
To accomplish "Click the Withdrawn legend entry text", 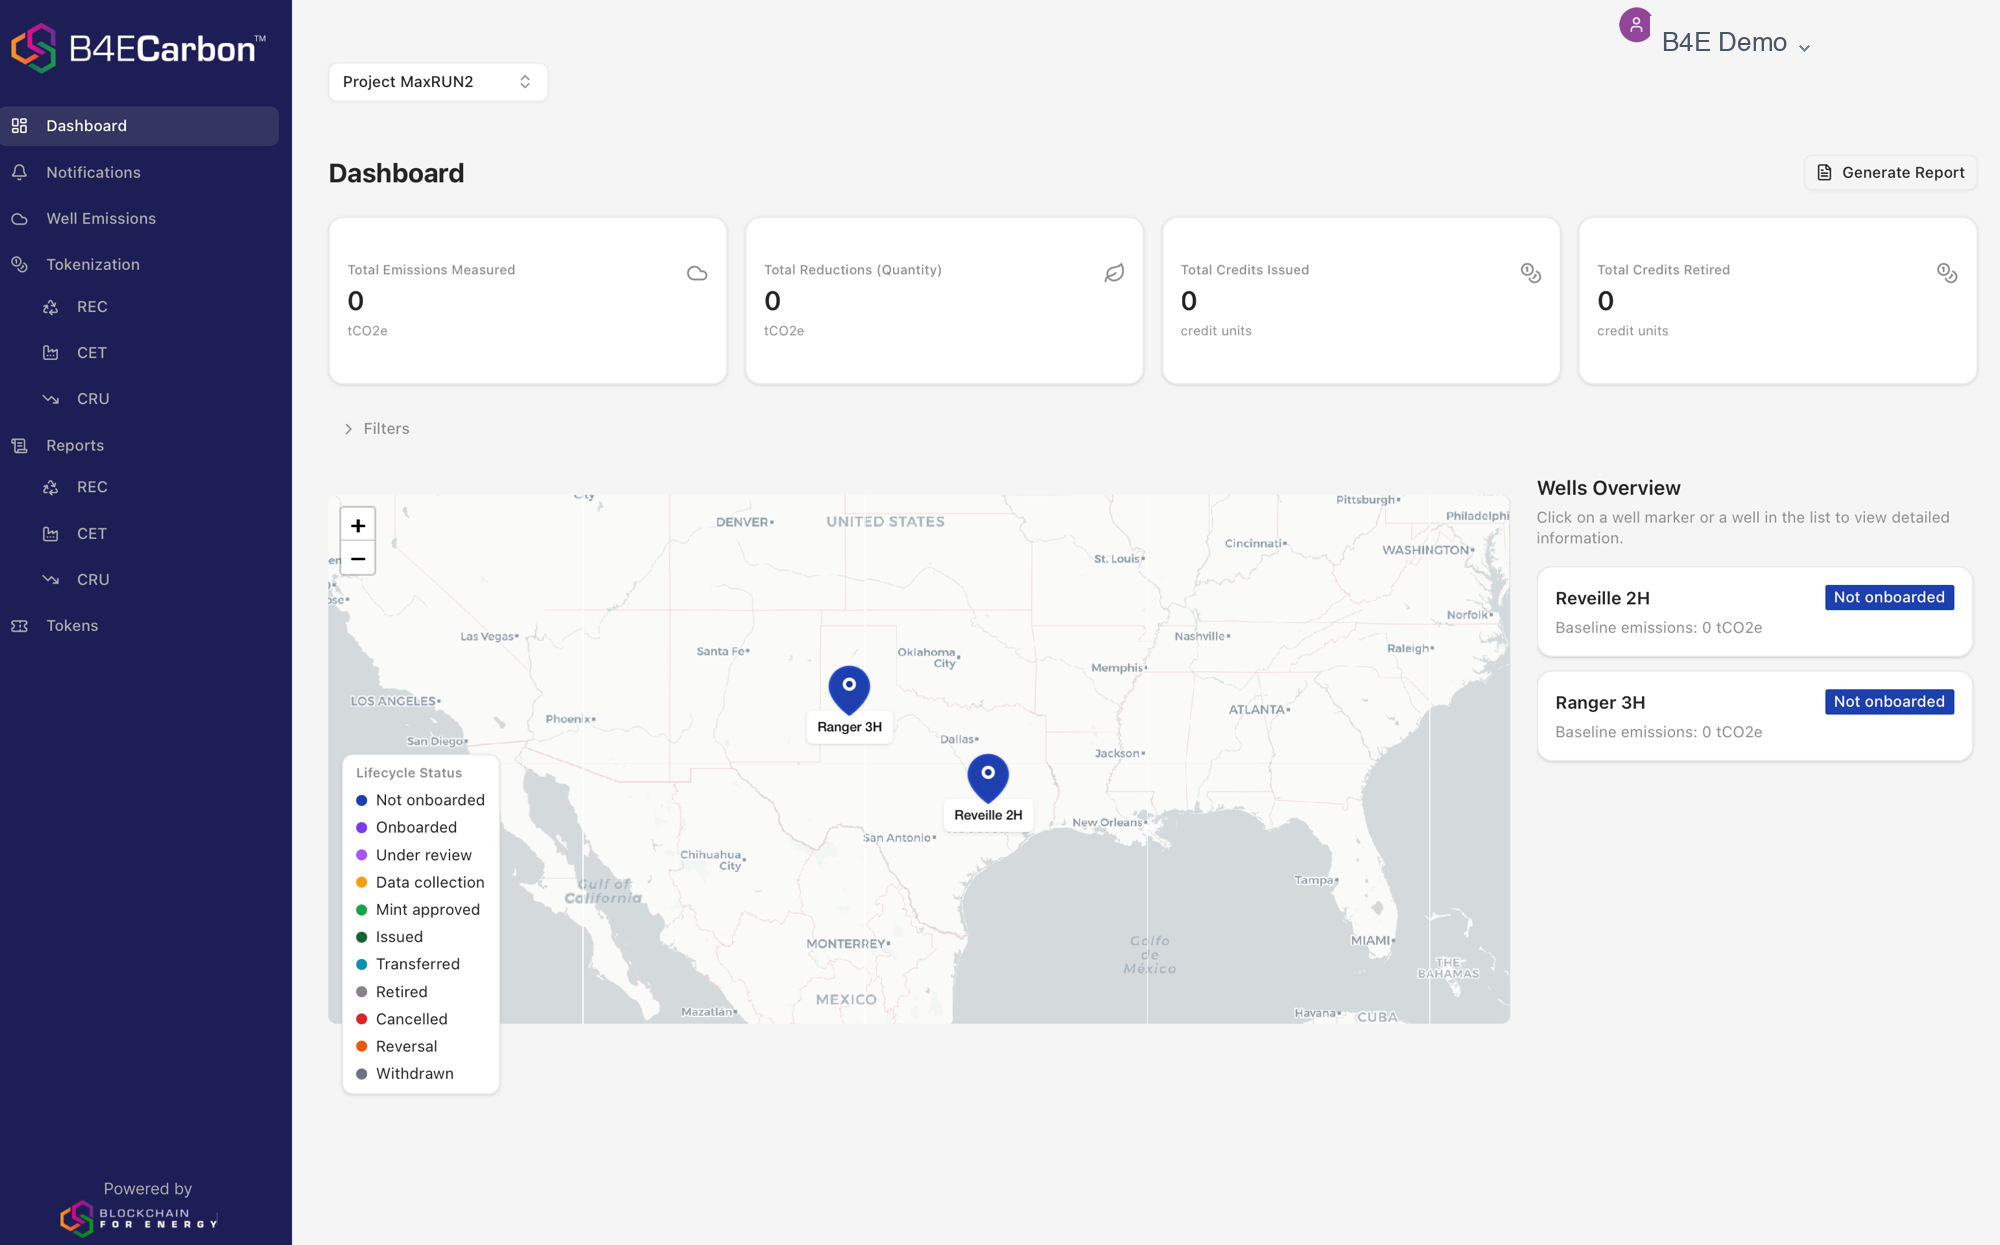I will point(415,1074).
